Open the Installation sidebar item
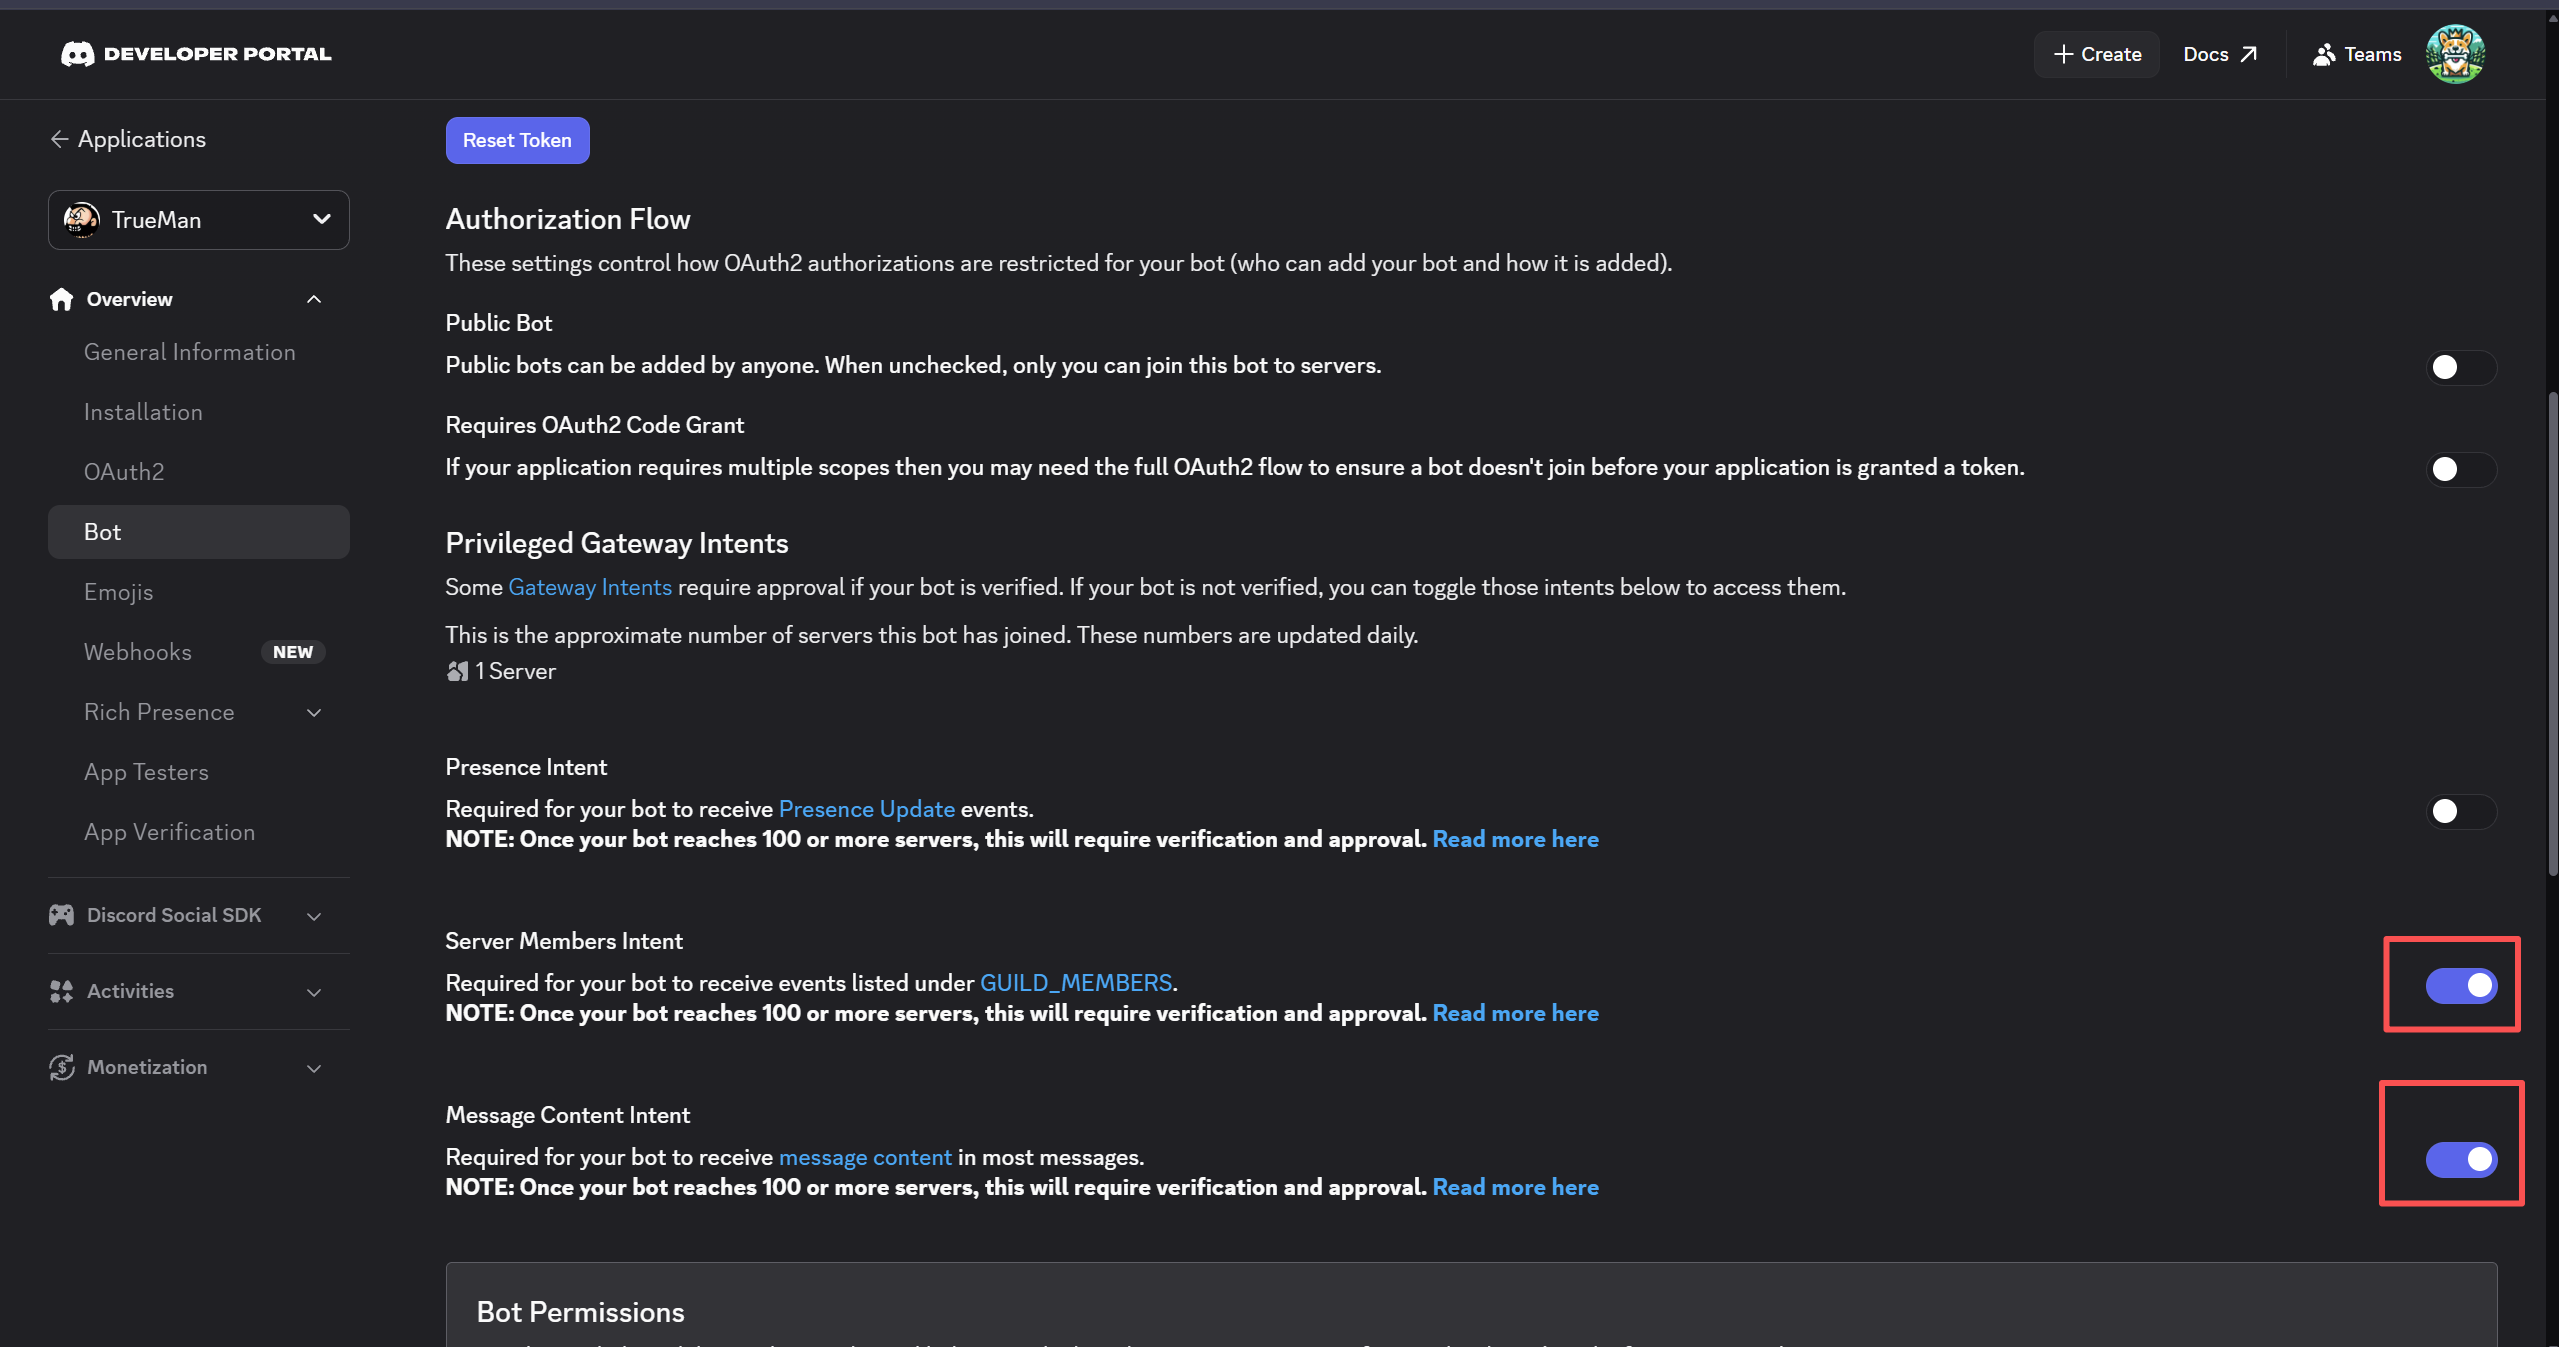This screenshot has height=1347, width=2559. [143, 412]
